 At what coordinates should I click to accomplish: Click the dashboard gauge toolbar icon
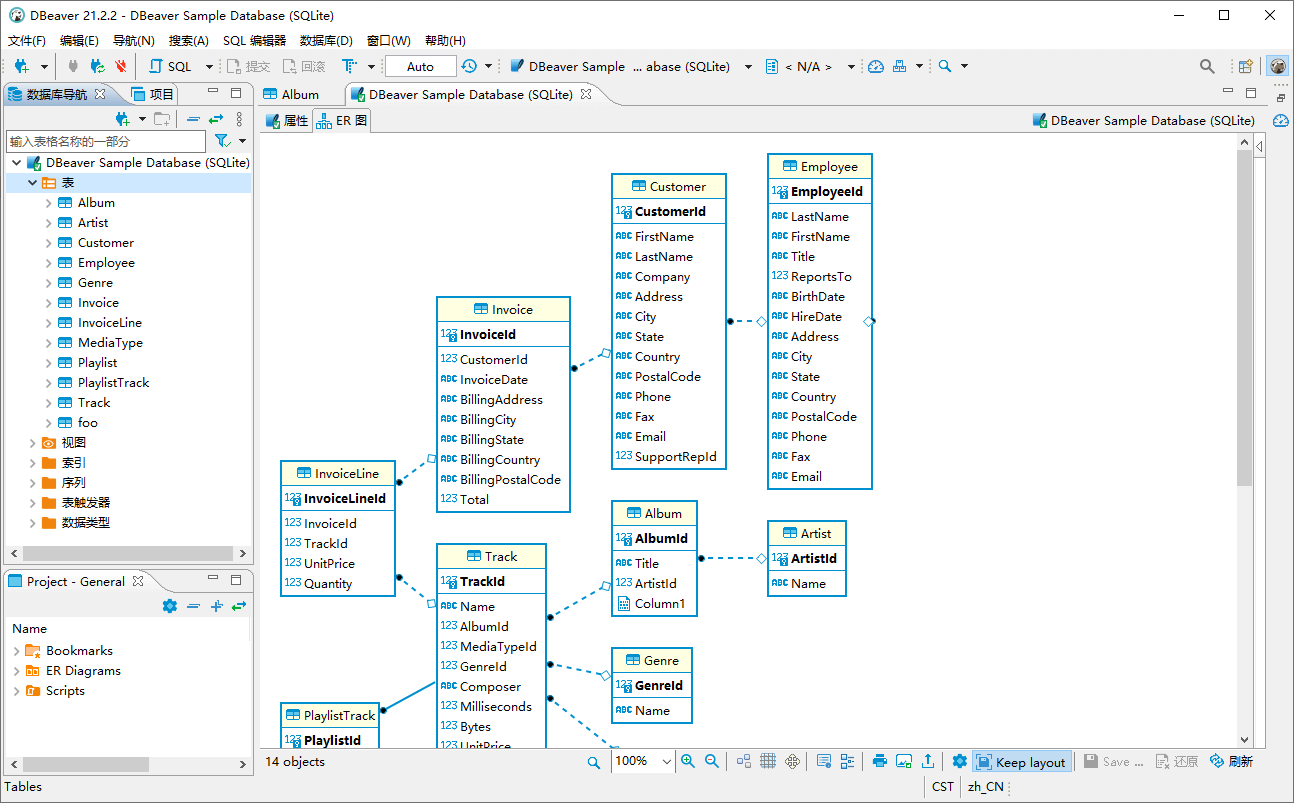point(876,66)
